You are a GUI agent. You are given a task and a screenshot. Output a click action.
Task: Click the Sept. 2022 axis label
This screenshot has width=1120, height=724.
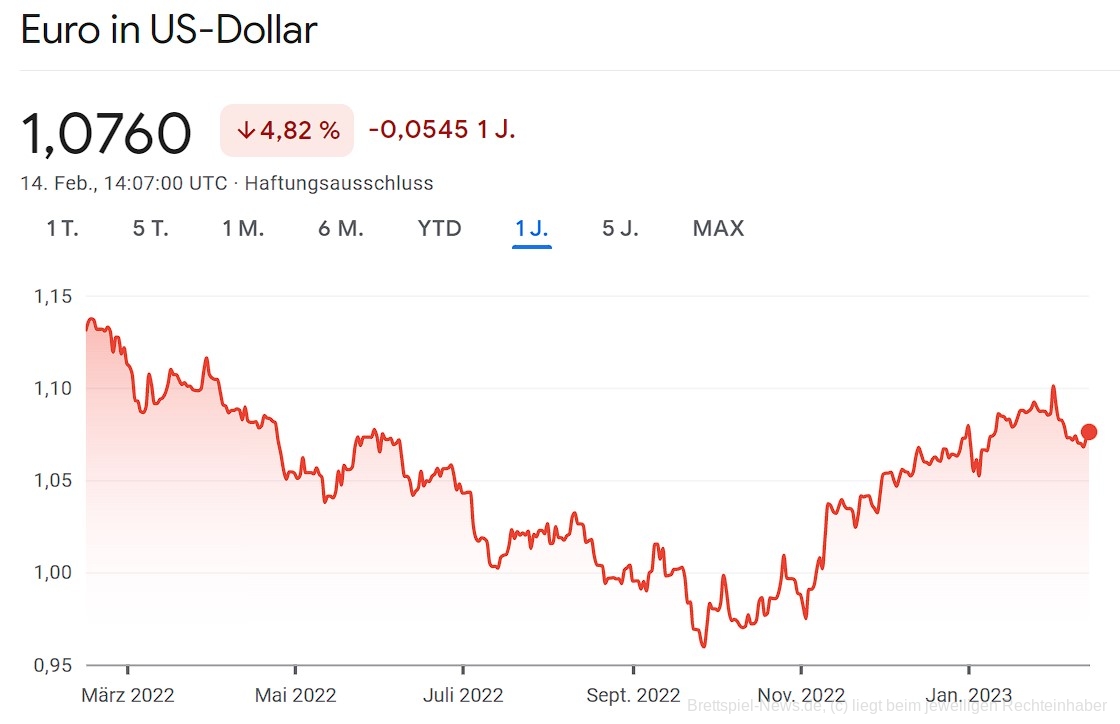click(x=632, y=694)
